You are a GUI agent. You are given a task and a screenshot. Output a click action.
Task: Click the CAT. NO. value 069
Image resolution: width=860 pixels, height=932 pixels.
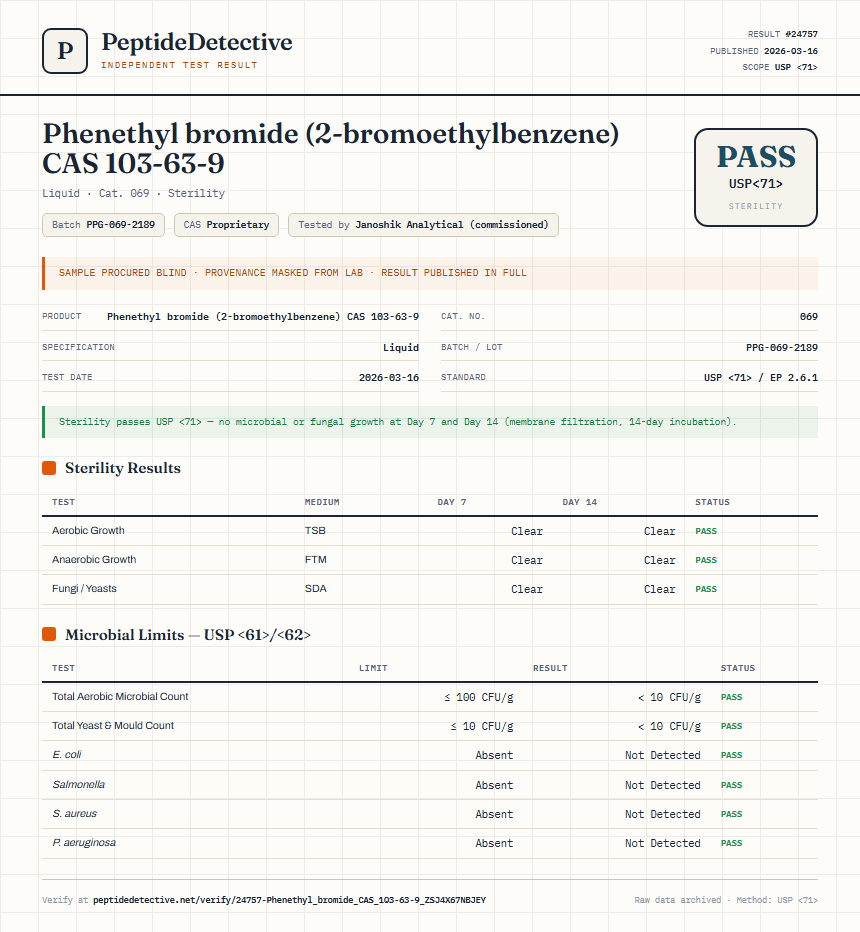[808, 317]
